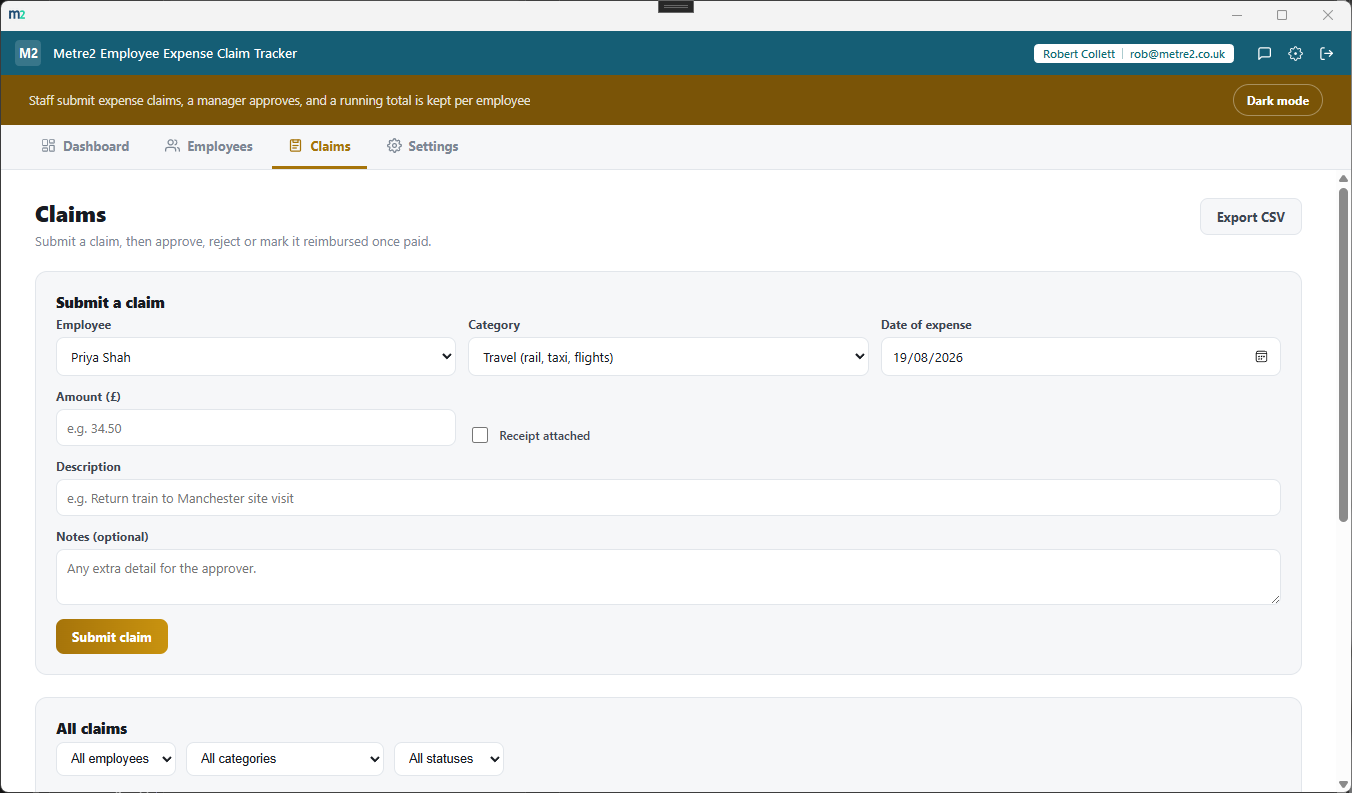Image resolution: width=1352 pixels, height=793 pixels.
Task: Open the feedback chat icon
Action: (x=1264, y=54)
